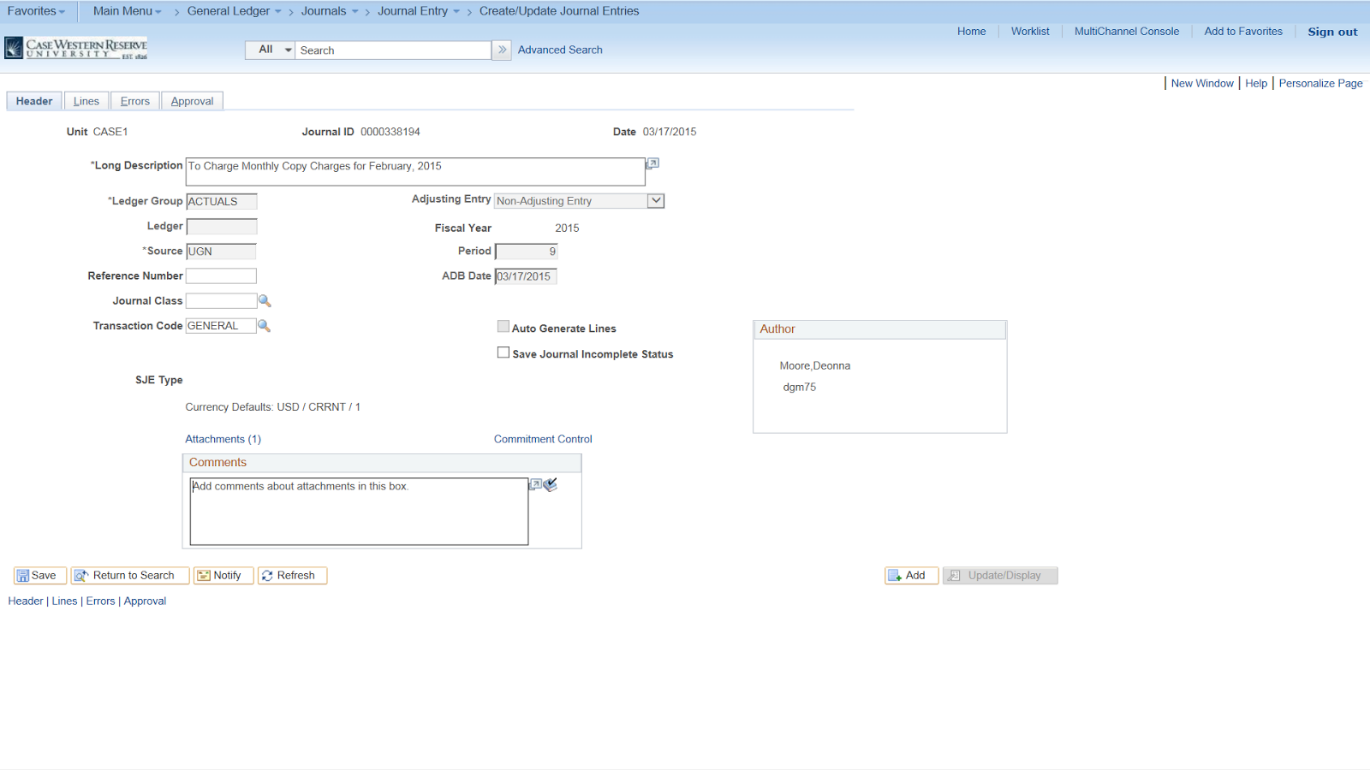Expand the Long Description in a popup window

pos(651,161)
